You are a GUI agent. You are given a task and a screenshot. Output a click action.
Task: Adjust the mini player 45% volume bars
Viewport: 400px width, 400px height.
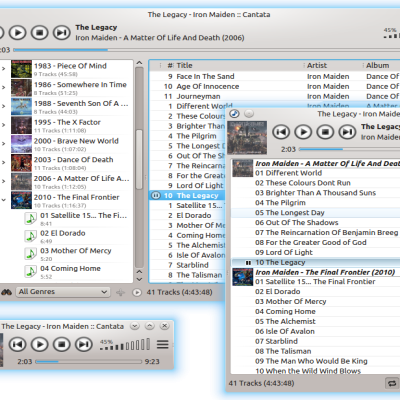pyautogui.click(x=125, y=345)
